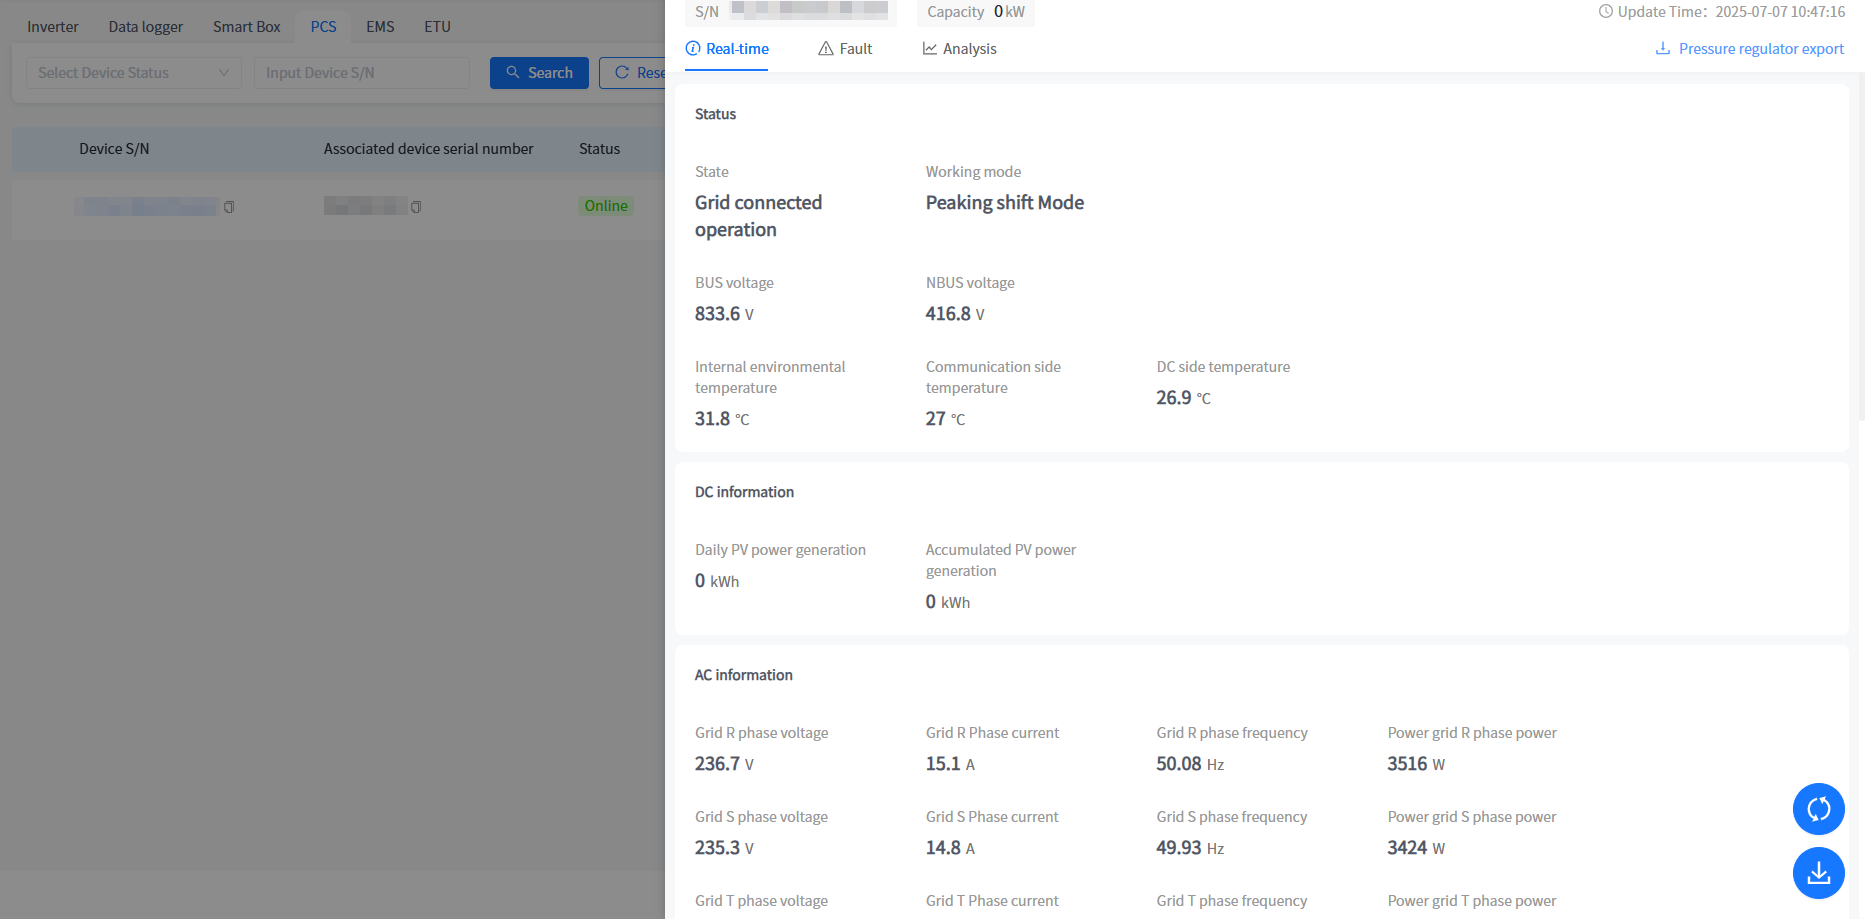Switch to the Inverter tab
This screenshot has height=919, width=1865.
(53, 27)
